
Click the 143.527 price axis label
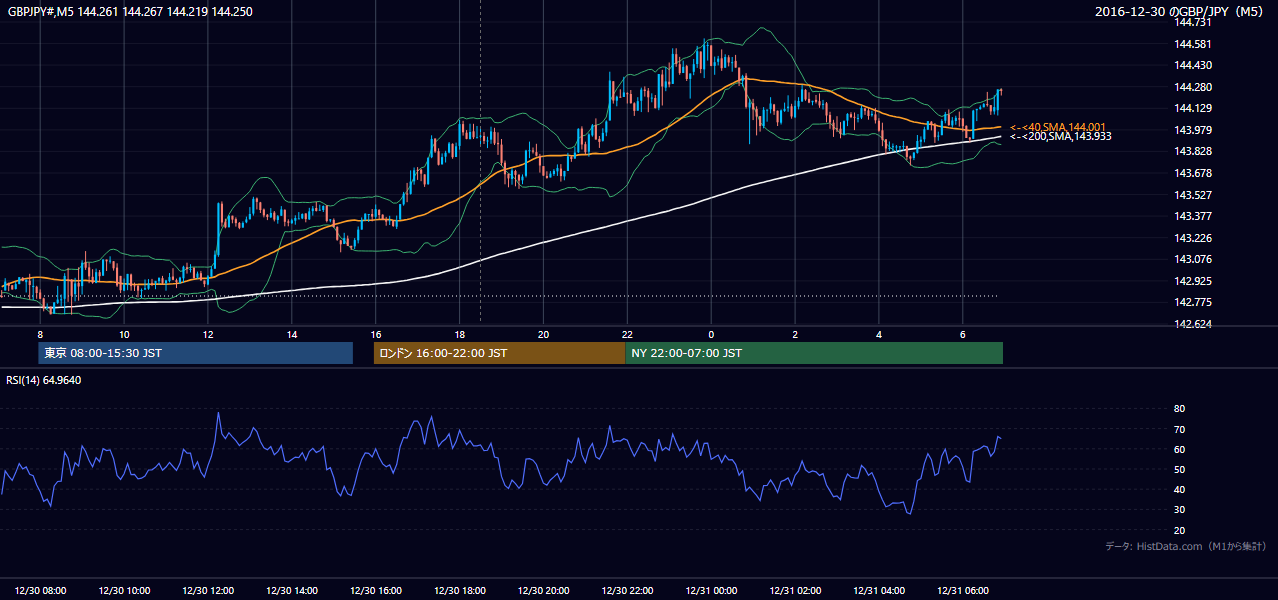(x=1194, y=195)
